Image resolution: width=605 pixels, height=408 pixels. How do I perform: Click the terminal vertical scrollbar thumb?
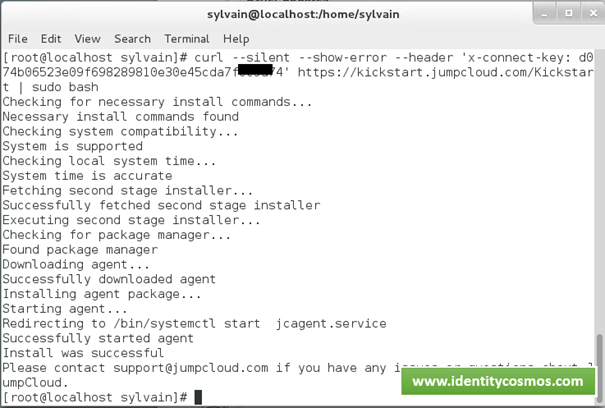pyautogui.click(x=599, y=367)
